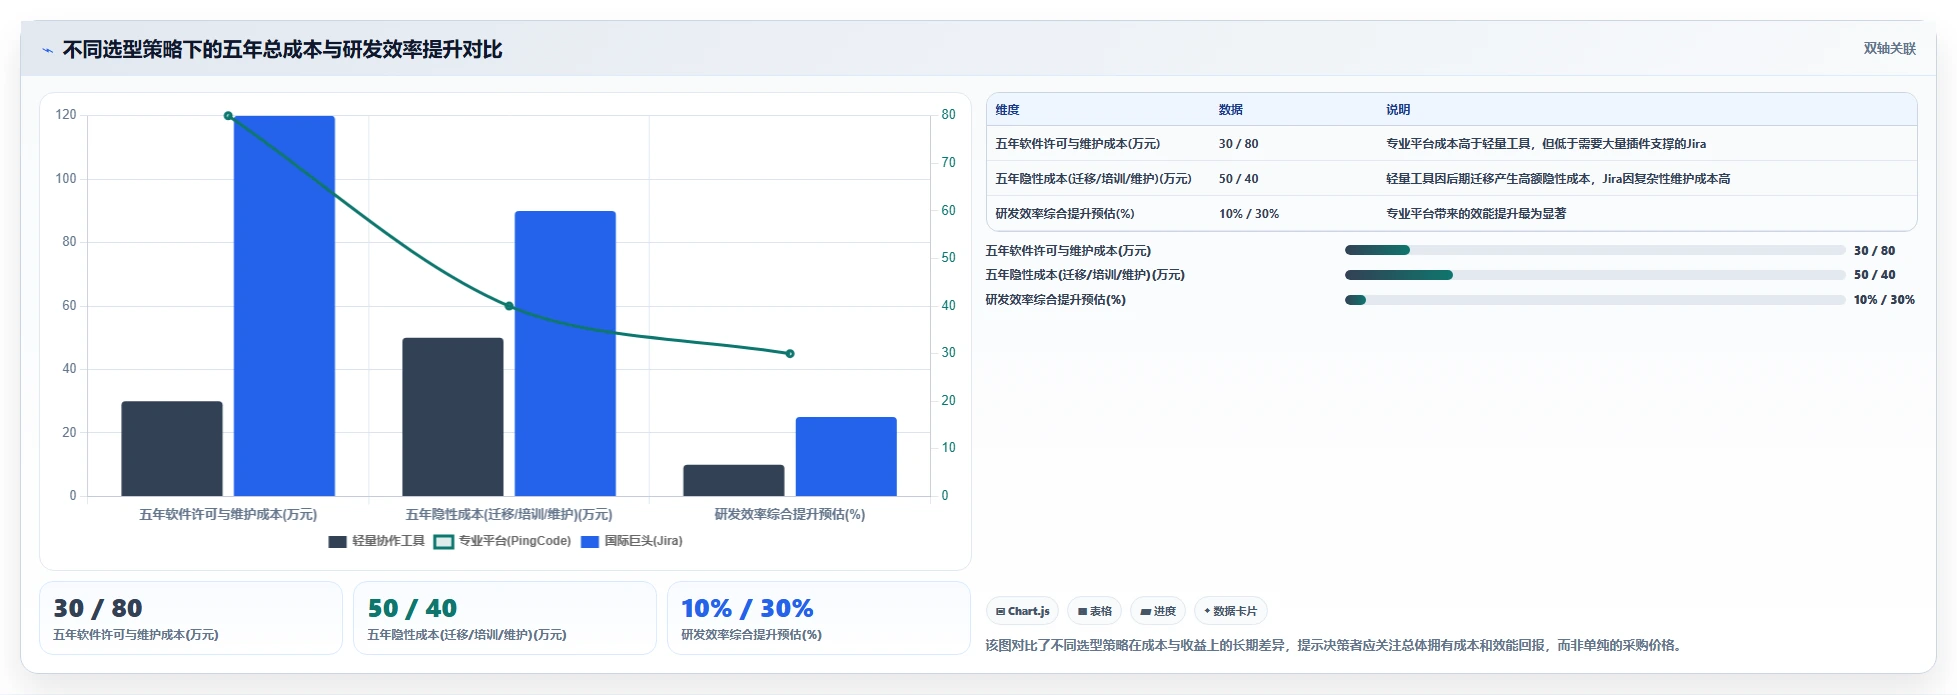1957x695 pixels.
Task: Click the blue Jira bar for 五年软件许可与维护成本
Action: [284, 305]
